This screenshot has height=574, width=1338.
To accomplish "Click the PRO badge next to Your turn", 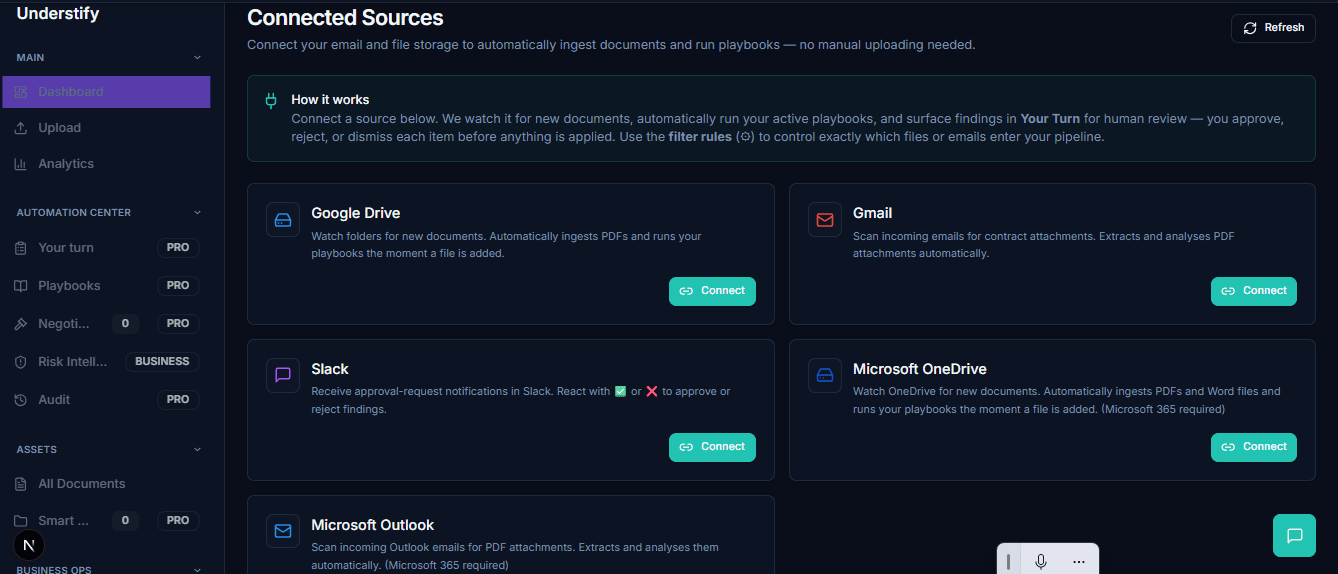I will coord(178,248).
